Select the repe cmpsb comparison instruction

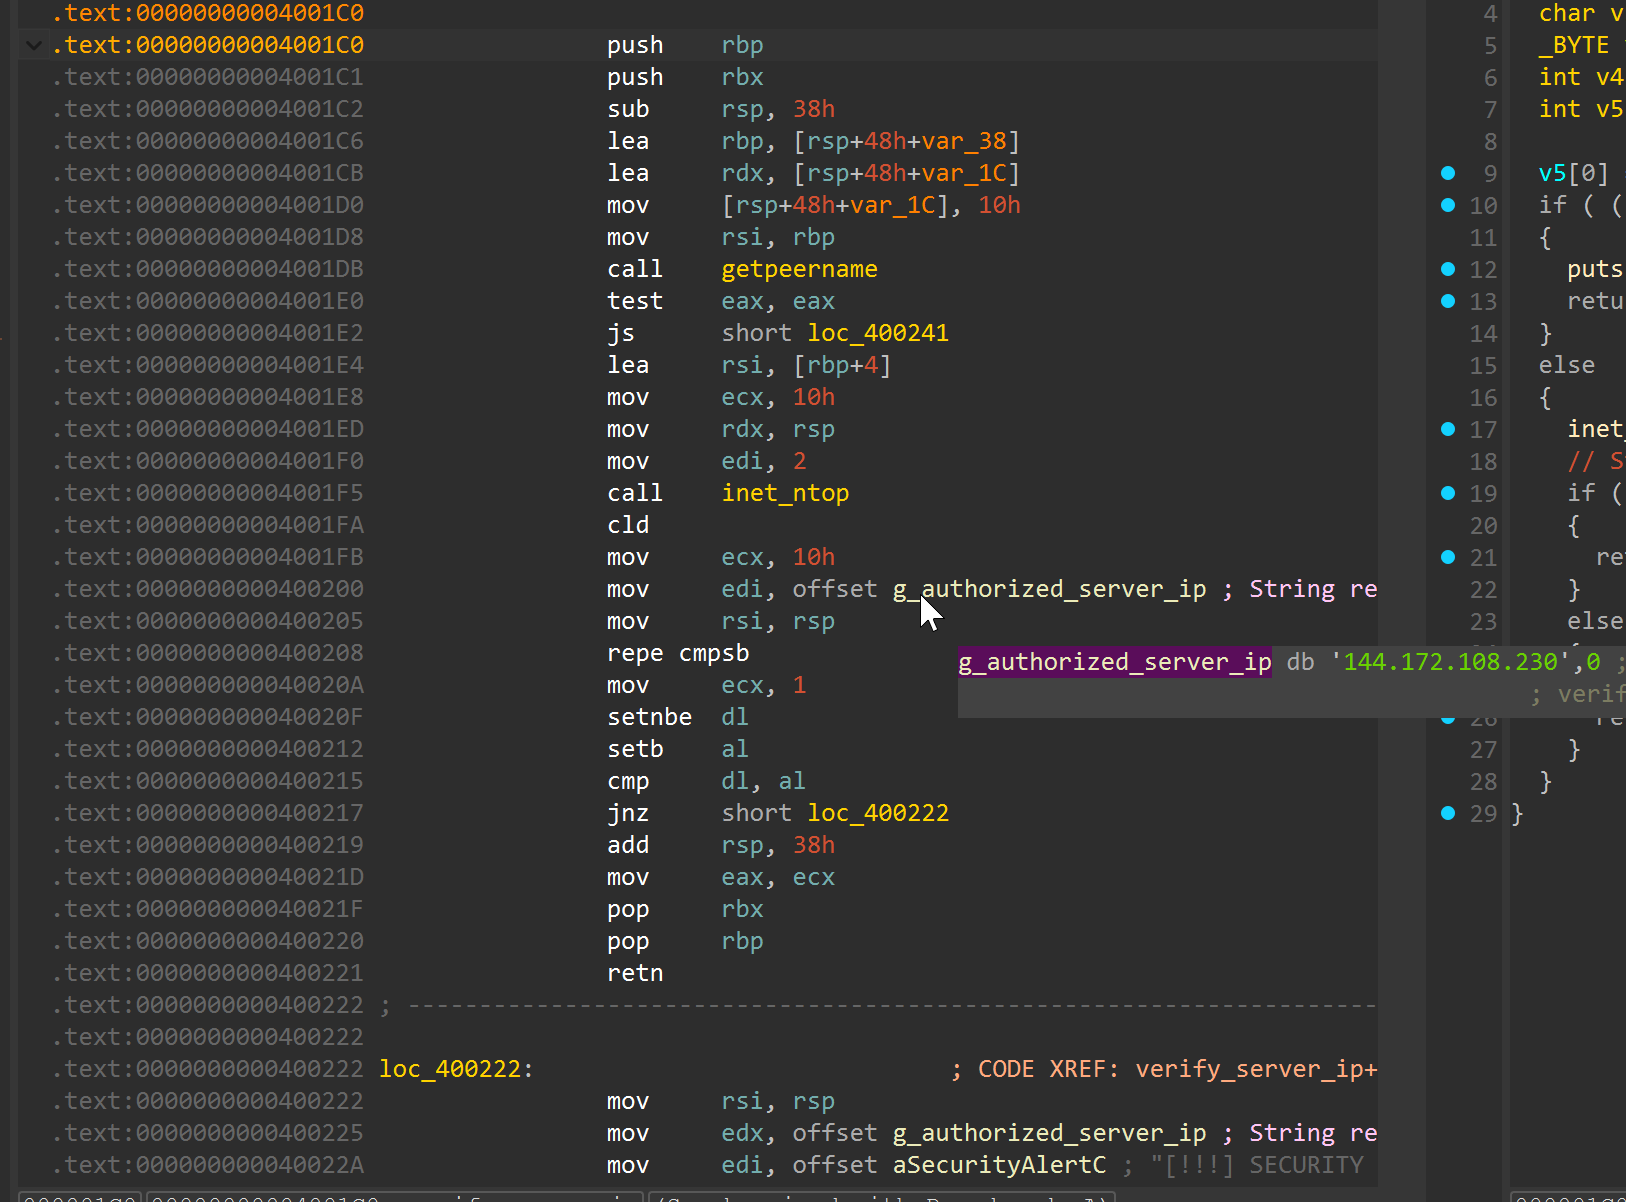click(x=678, y=652)
